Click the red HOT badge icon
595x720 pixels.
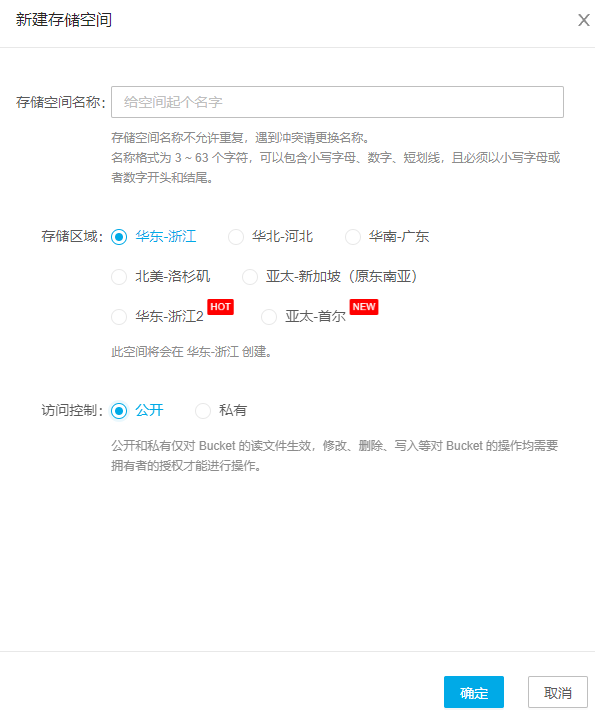click(x=220, y=307)
